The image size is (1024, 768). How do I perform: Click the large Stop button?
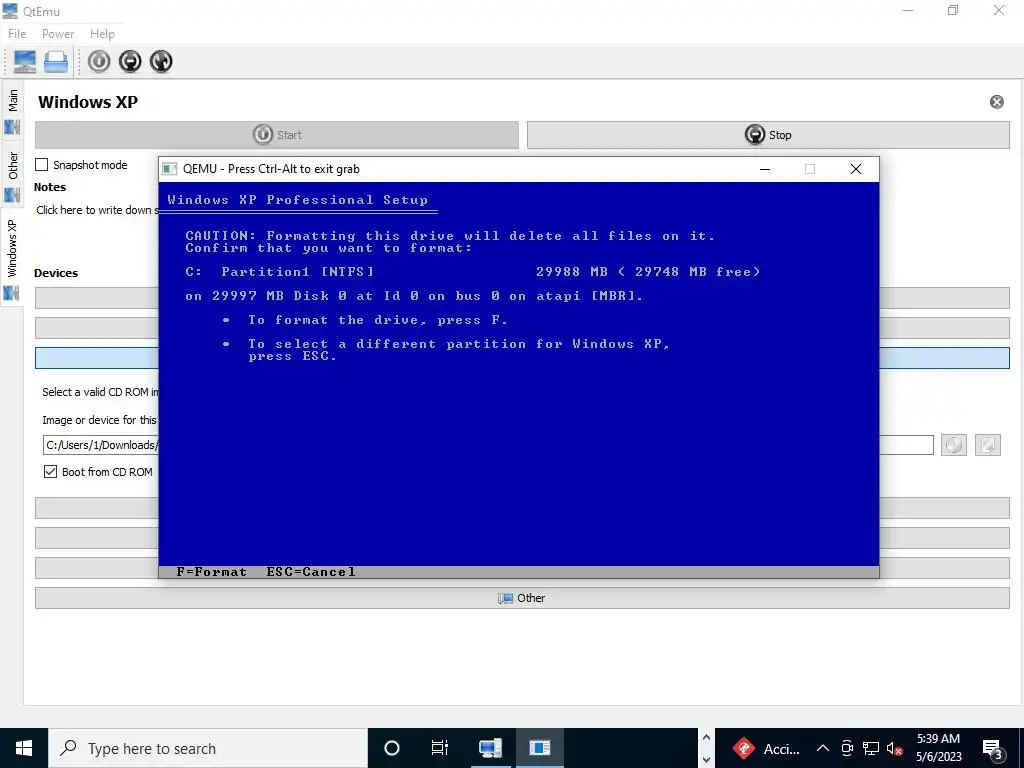click(768, 135)
